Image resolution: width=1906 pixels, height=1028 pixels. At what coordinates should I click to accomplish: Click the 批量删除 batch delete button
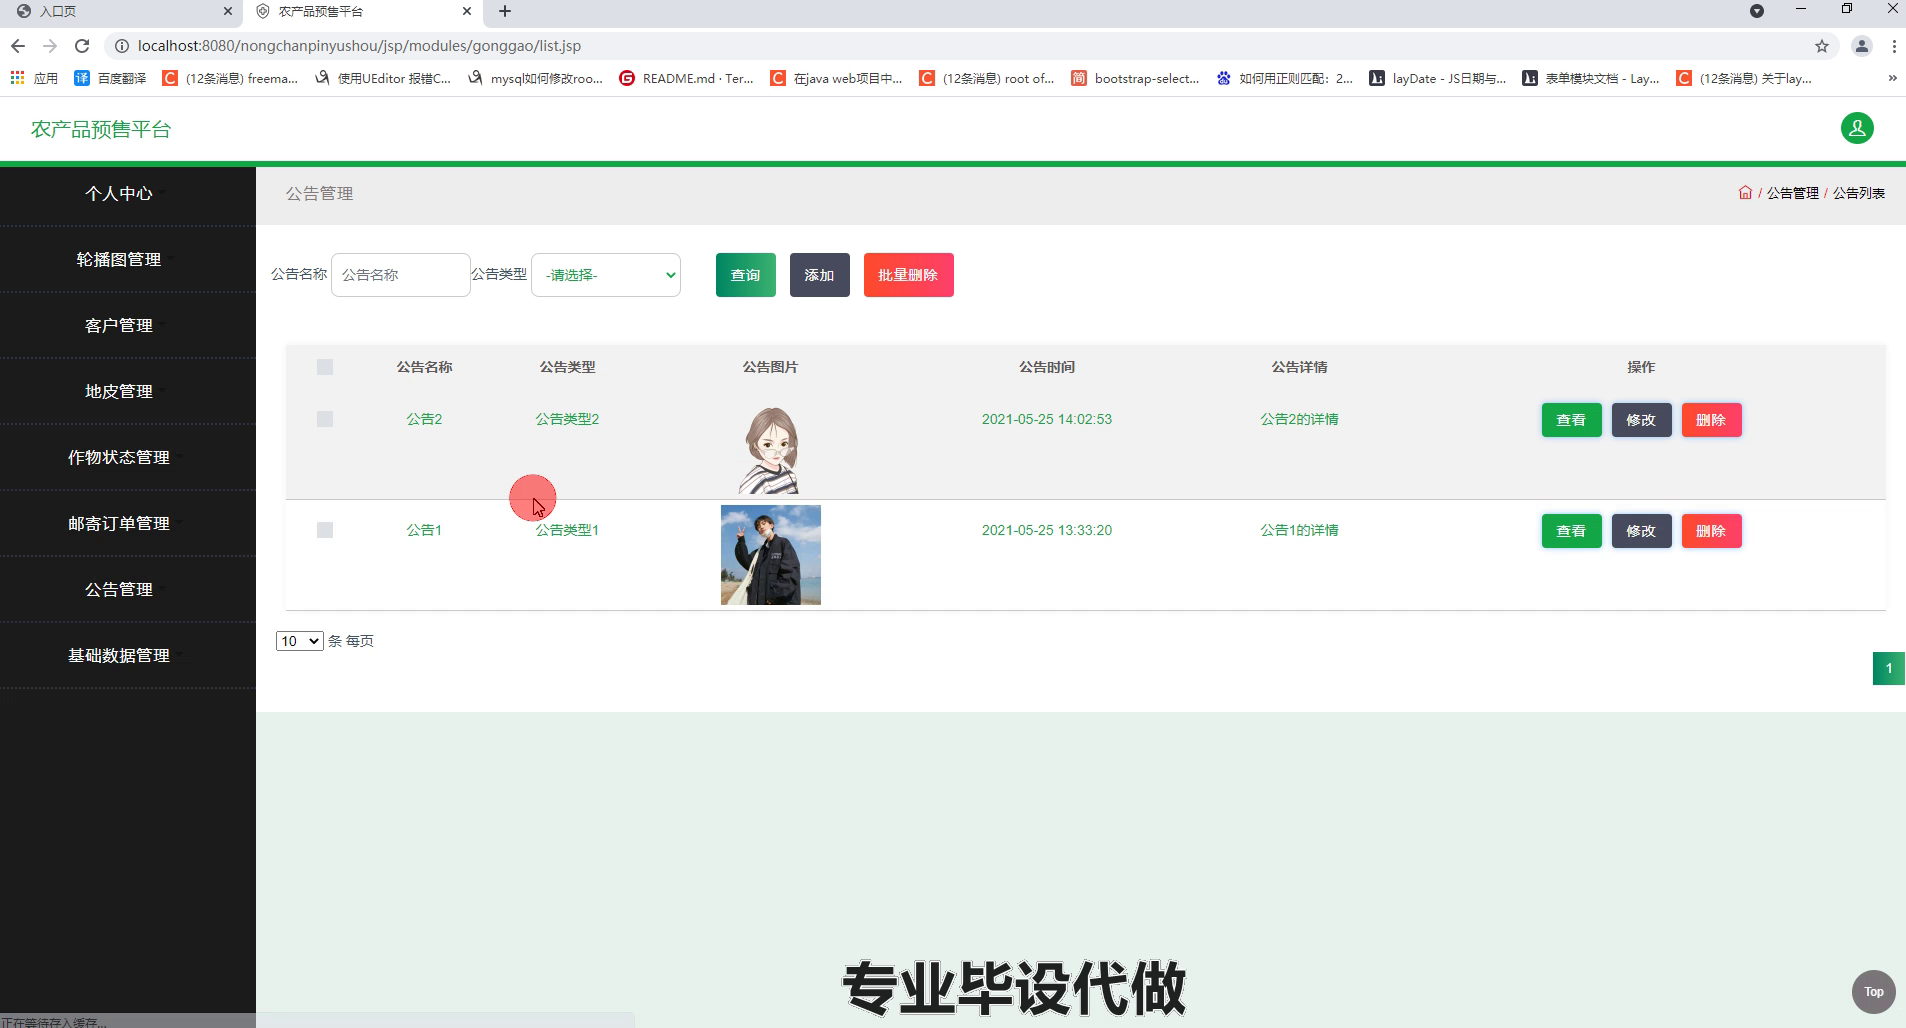908,275
